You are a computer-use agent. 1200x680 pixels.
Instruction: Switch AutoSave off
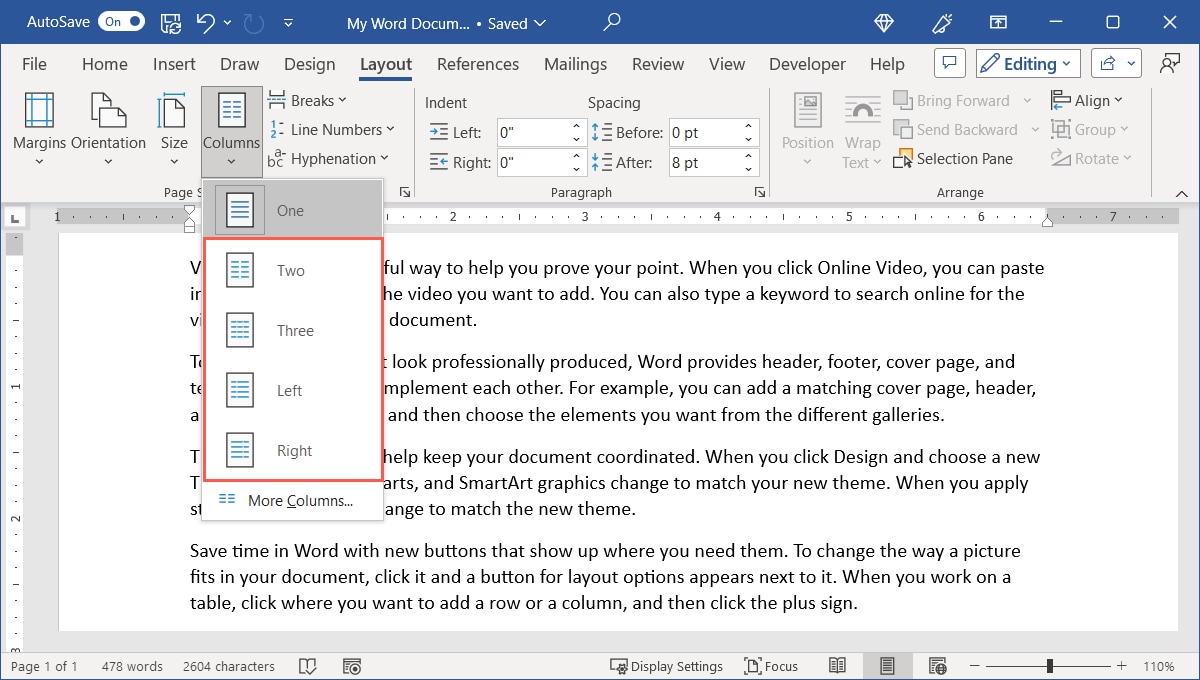120,21
